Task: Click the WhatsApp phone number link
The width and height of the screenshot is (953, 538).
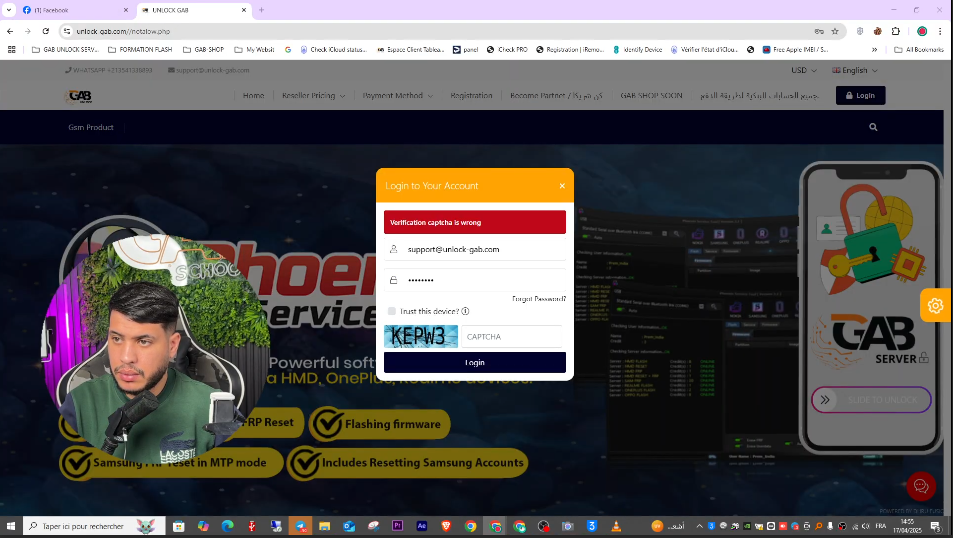Action: (109, 71)
